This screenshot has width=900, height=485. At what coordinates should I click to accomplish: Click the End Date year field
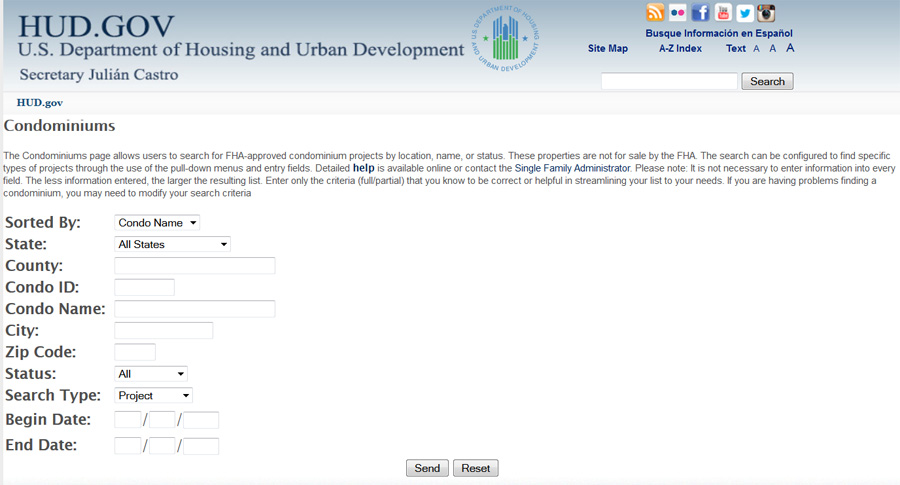(x=201, y=446)
